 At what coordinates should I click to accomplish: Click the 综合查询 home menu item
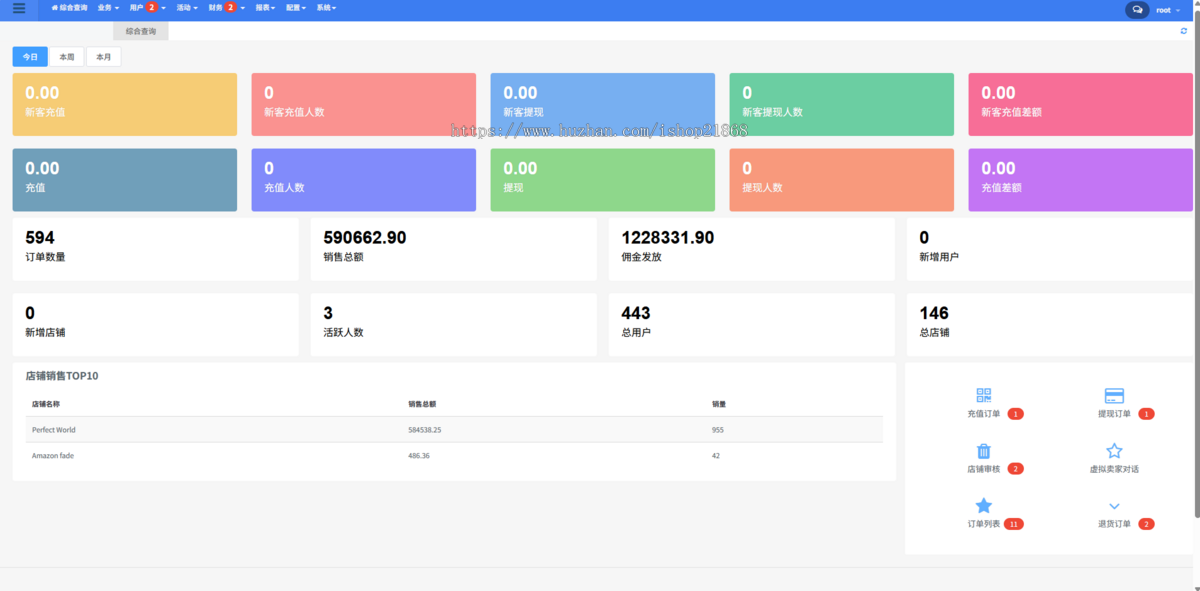click(69, 8)
